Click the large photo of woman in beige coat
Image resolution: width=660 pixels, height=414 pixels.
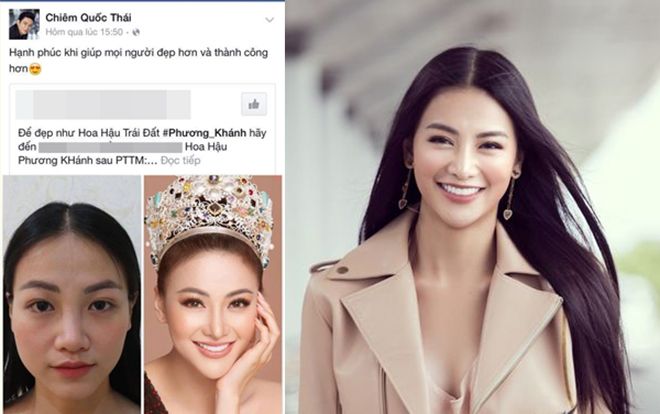click(473, 207)
